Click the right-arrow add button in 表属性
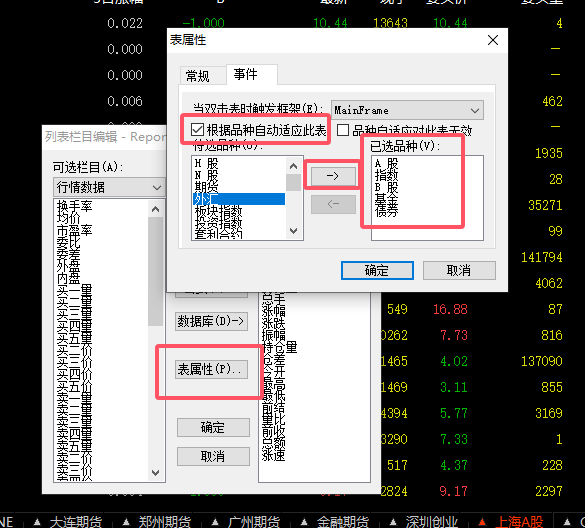This screenshot has height=528, width=585. [x=333, y=176]
